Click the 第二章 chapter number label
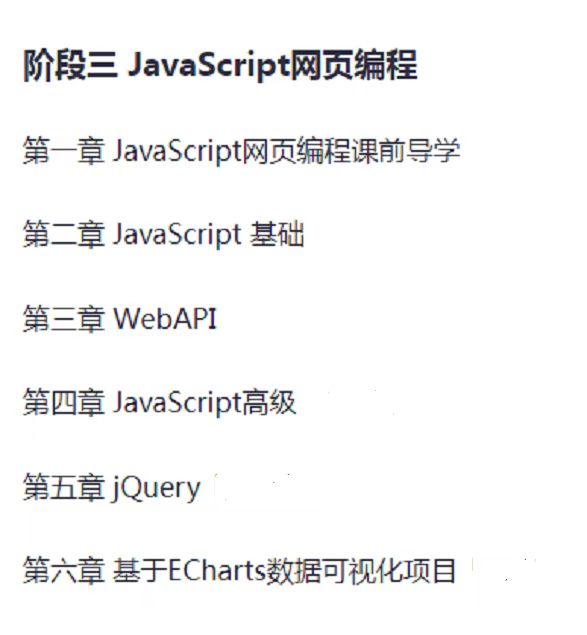Viewport: 587px width, 635px height. (64, 234)
